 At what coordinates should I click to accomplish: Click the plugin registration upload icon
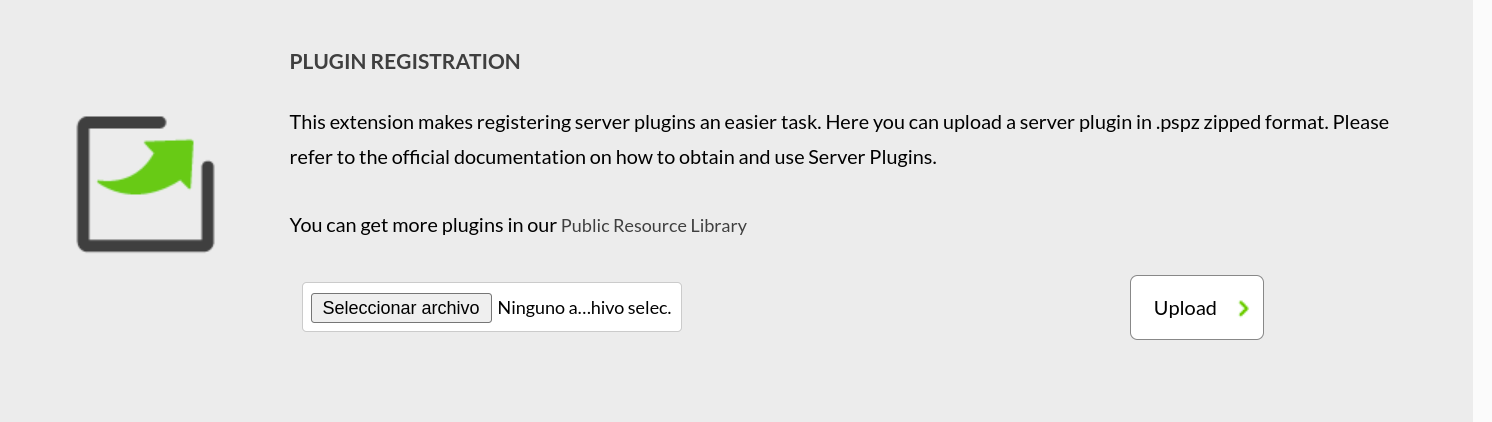[146, 184]
